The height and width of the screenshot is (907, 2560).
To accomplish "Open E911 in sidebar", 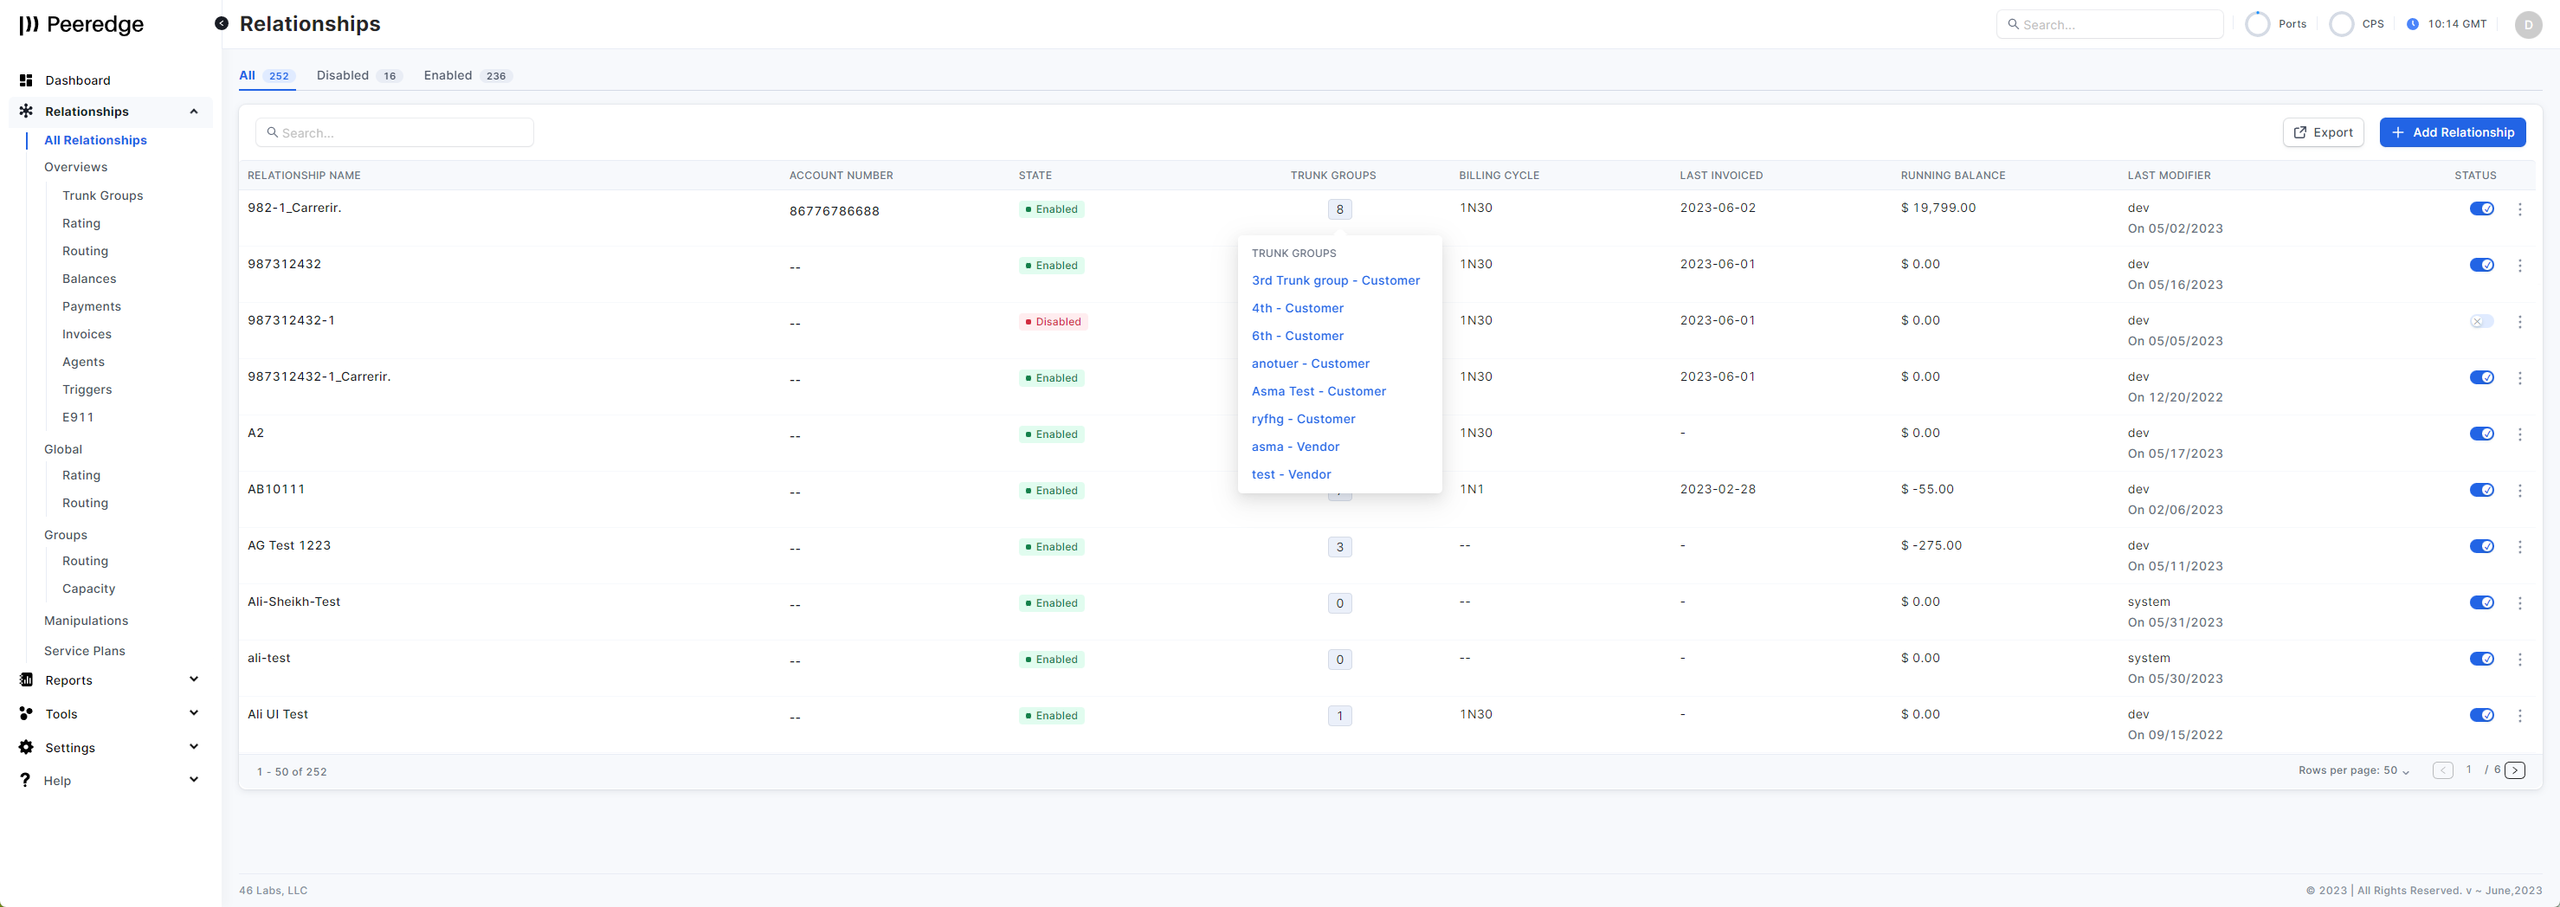I will pos(78,417).
